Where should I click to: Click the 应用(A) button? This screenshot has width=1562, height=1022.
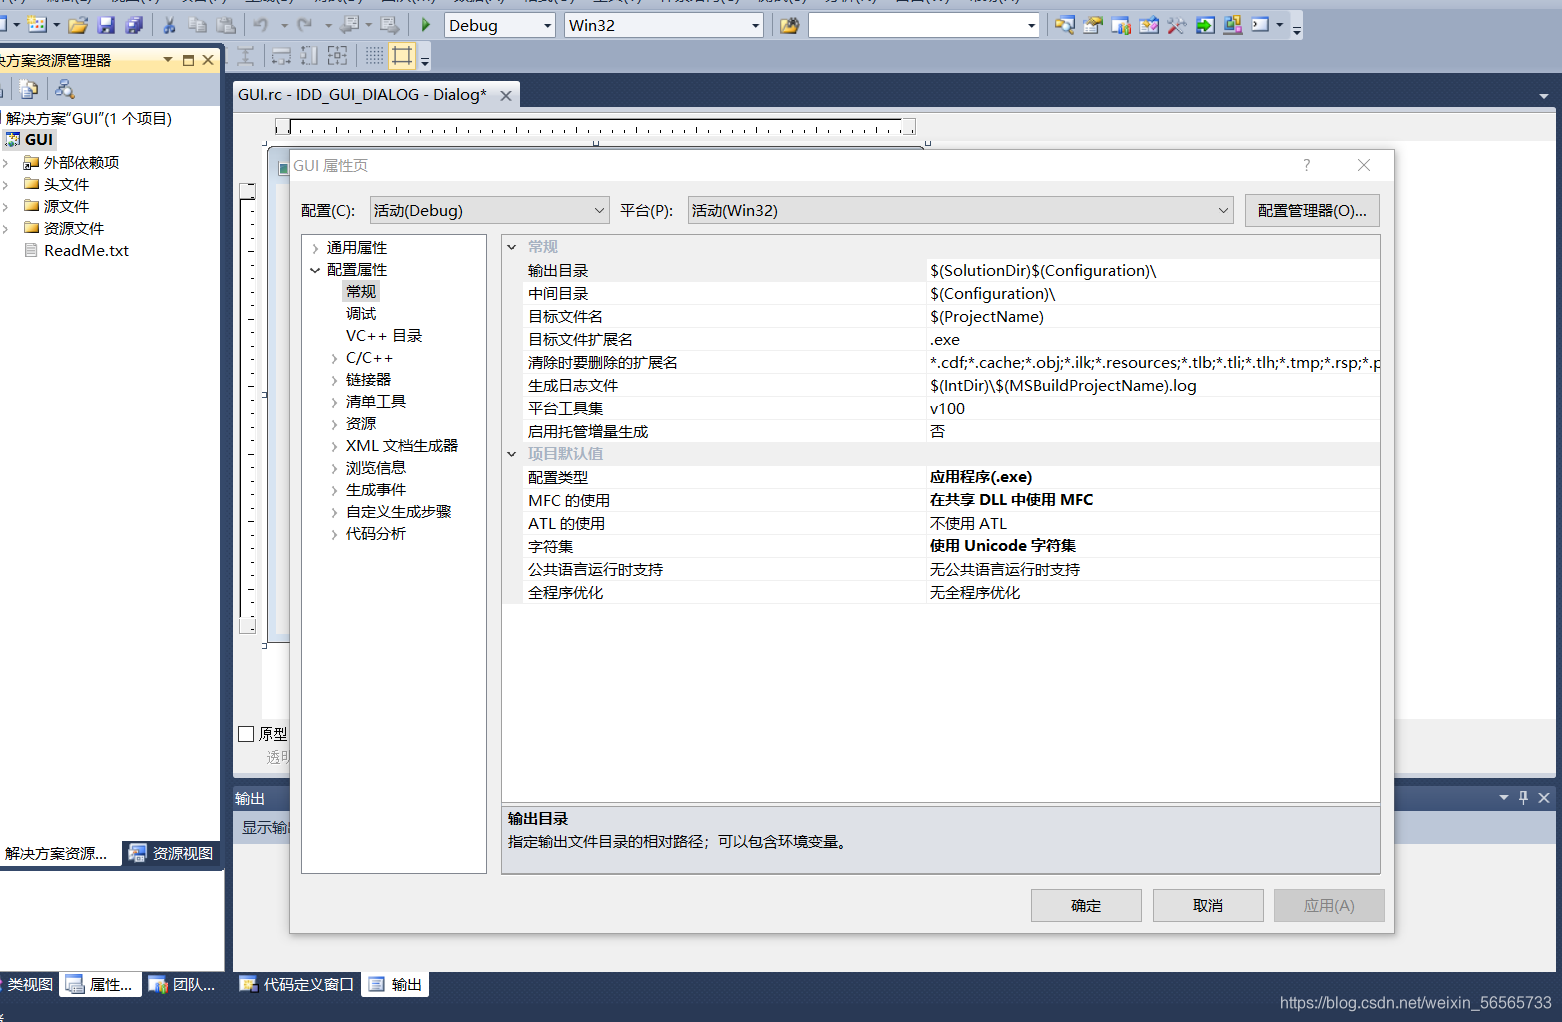coord(1329,905)
